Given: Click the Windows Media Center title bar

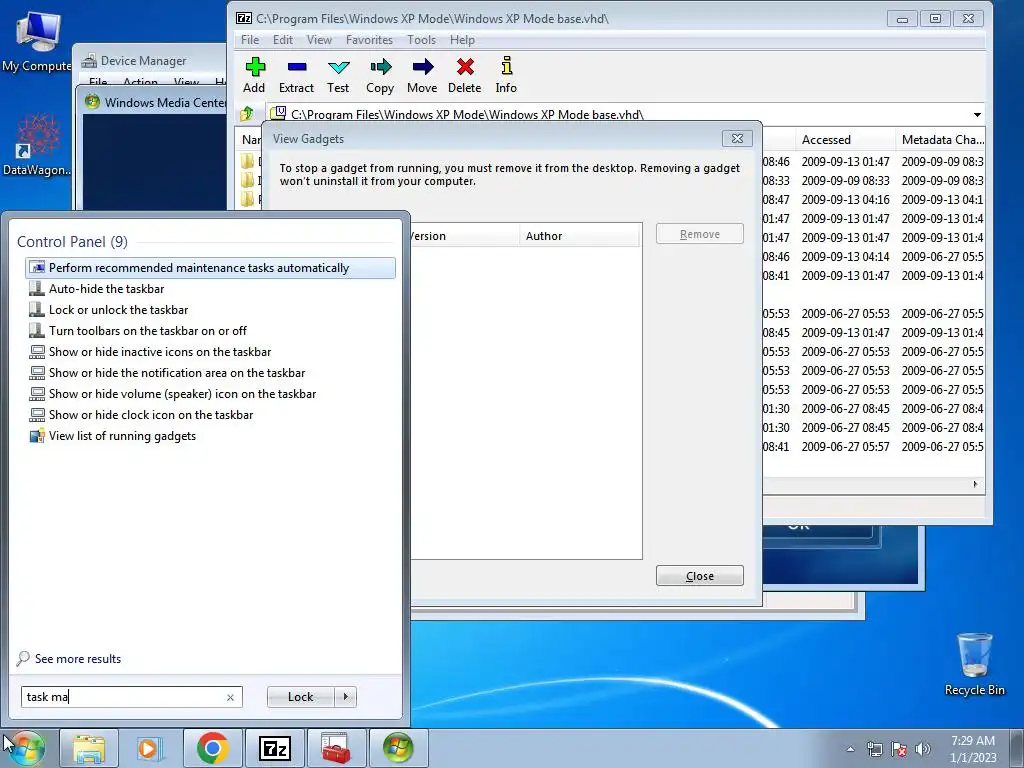Looking at the screenshot, I should pos(155,102).
